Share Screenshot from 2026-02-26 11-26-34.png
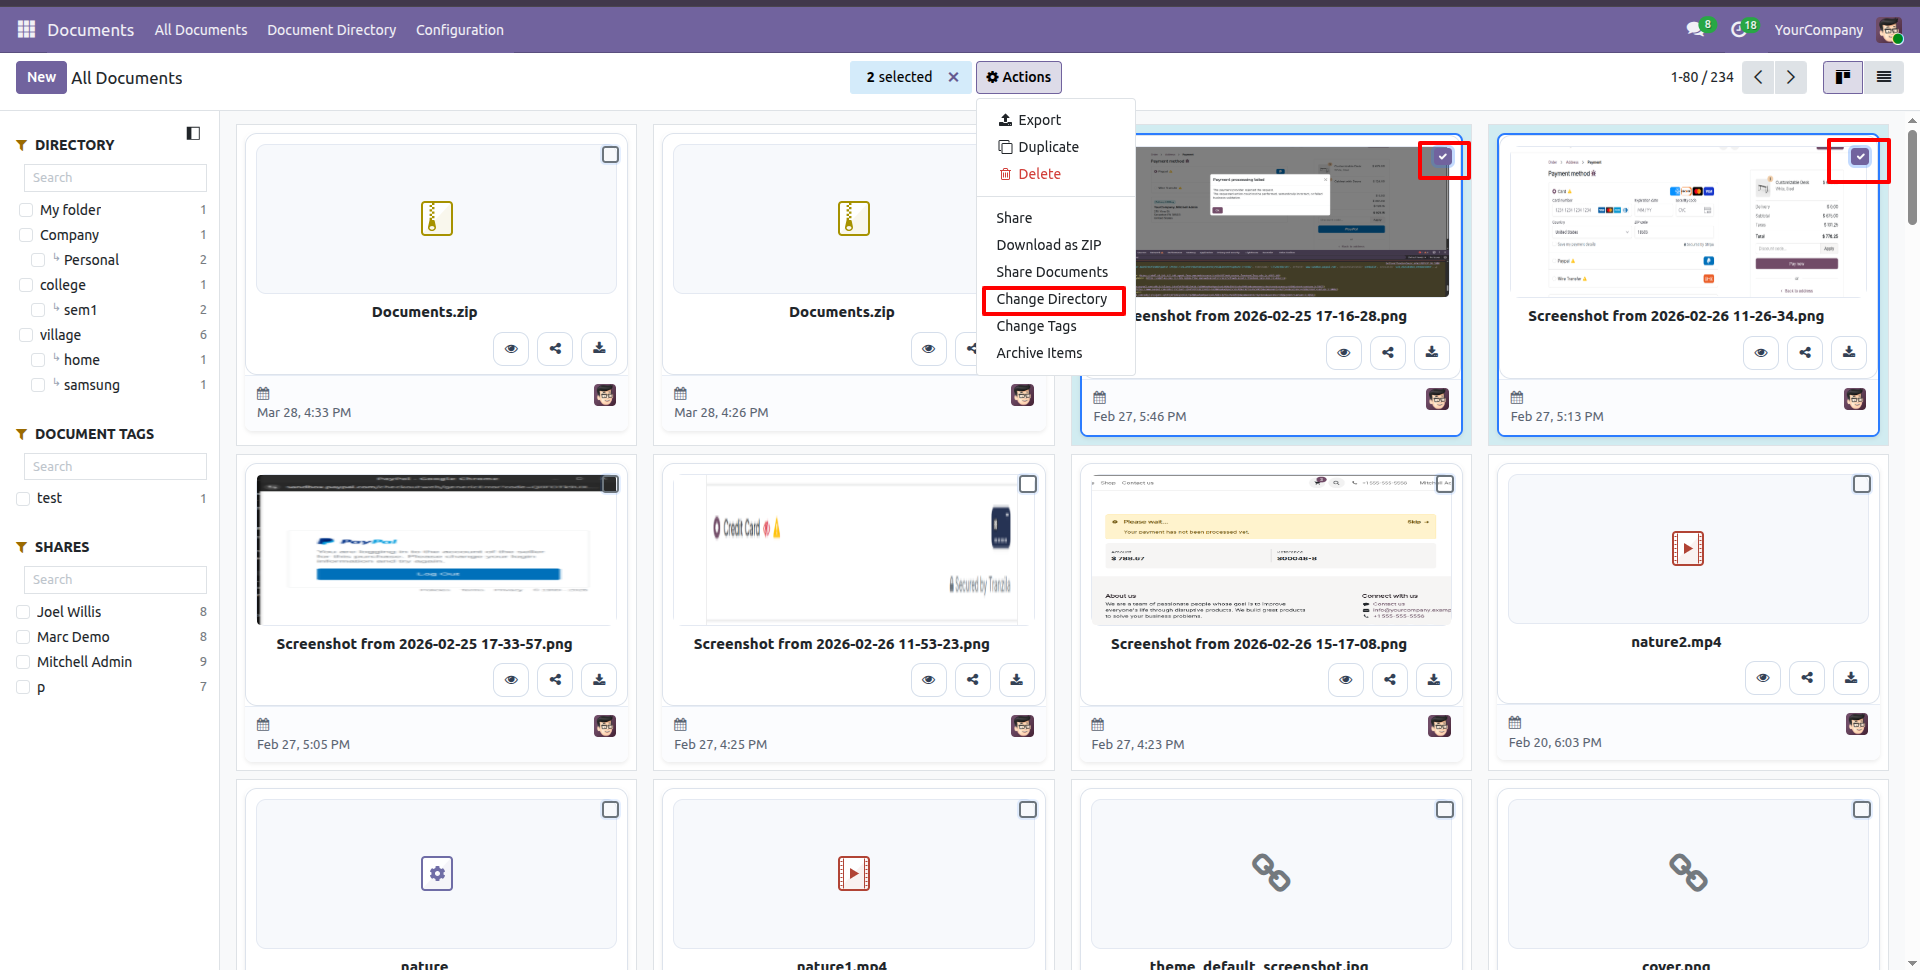The image size is (1920, 970). click(1804, 352)
